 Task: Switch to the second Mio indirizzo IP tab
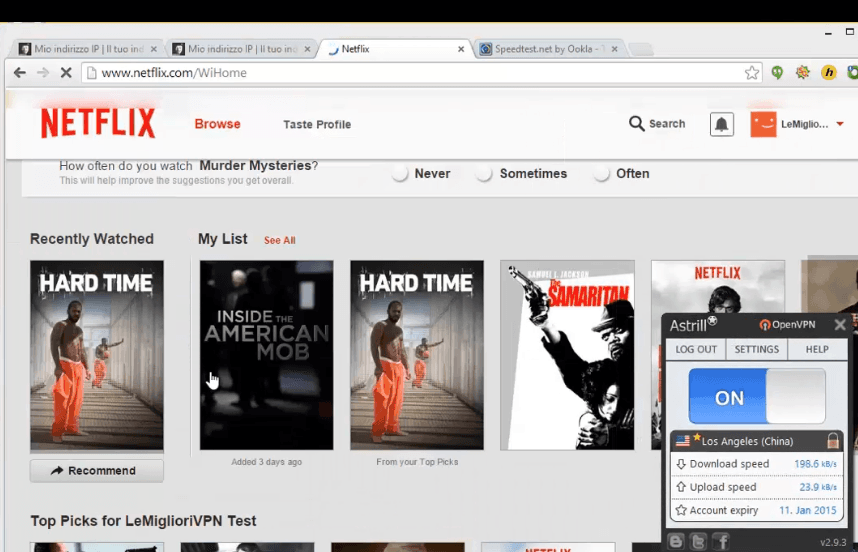[x=241, y=49]
